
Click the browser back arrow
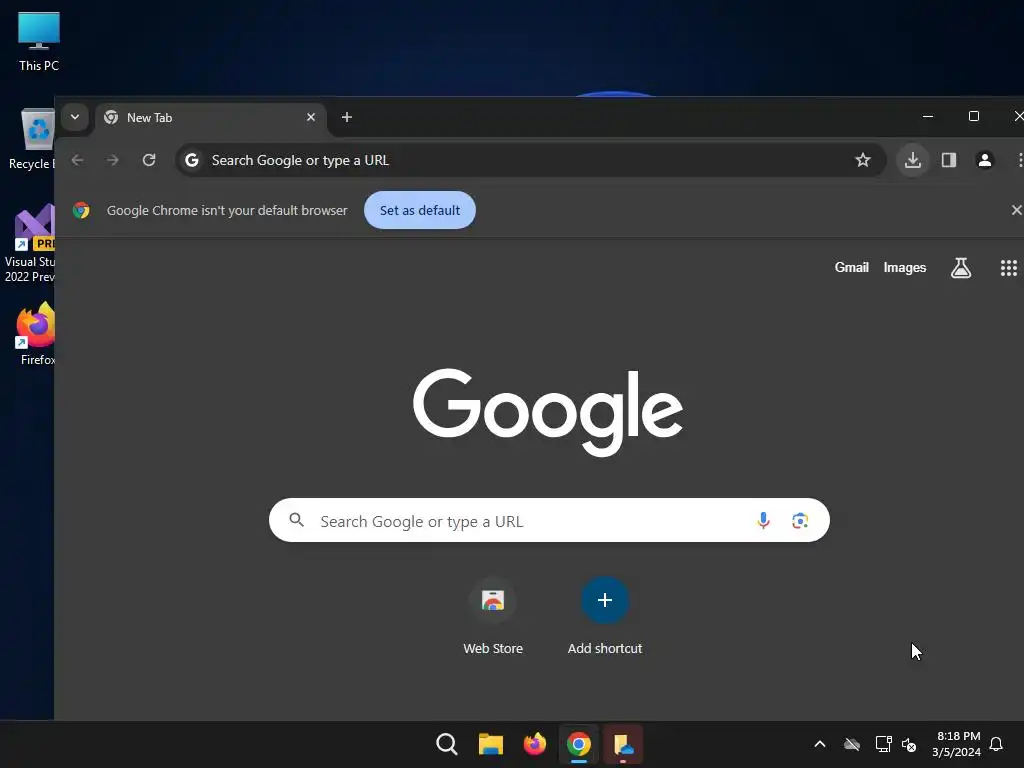click(78, 160)
